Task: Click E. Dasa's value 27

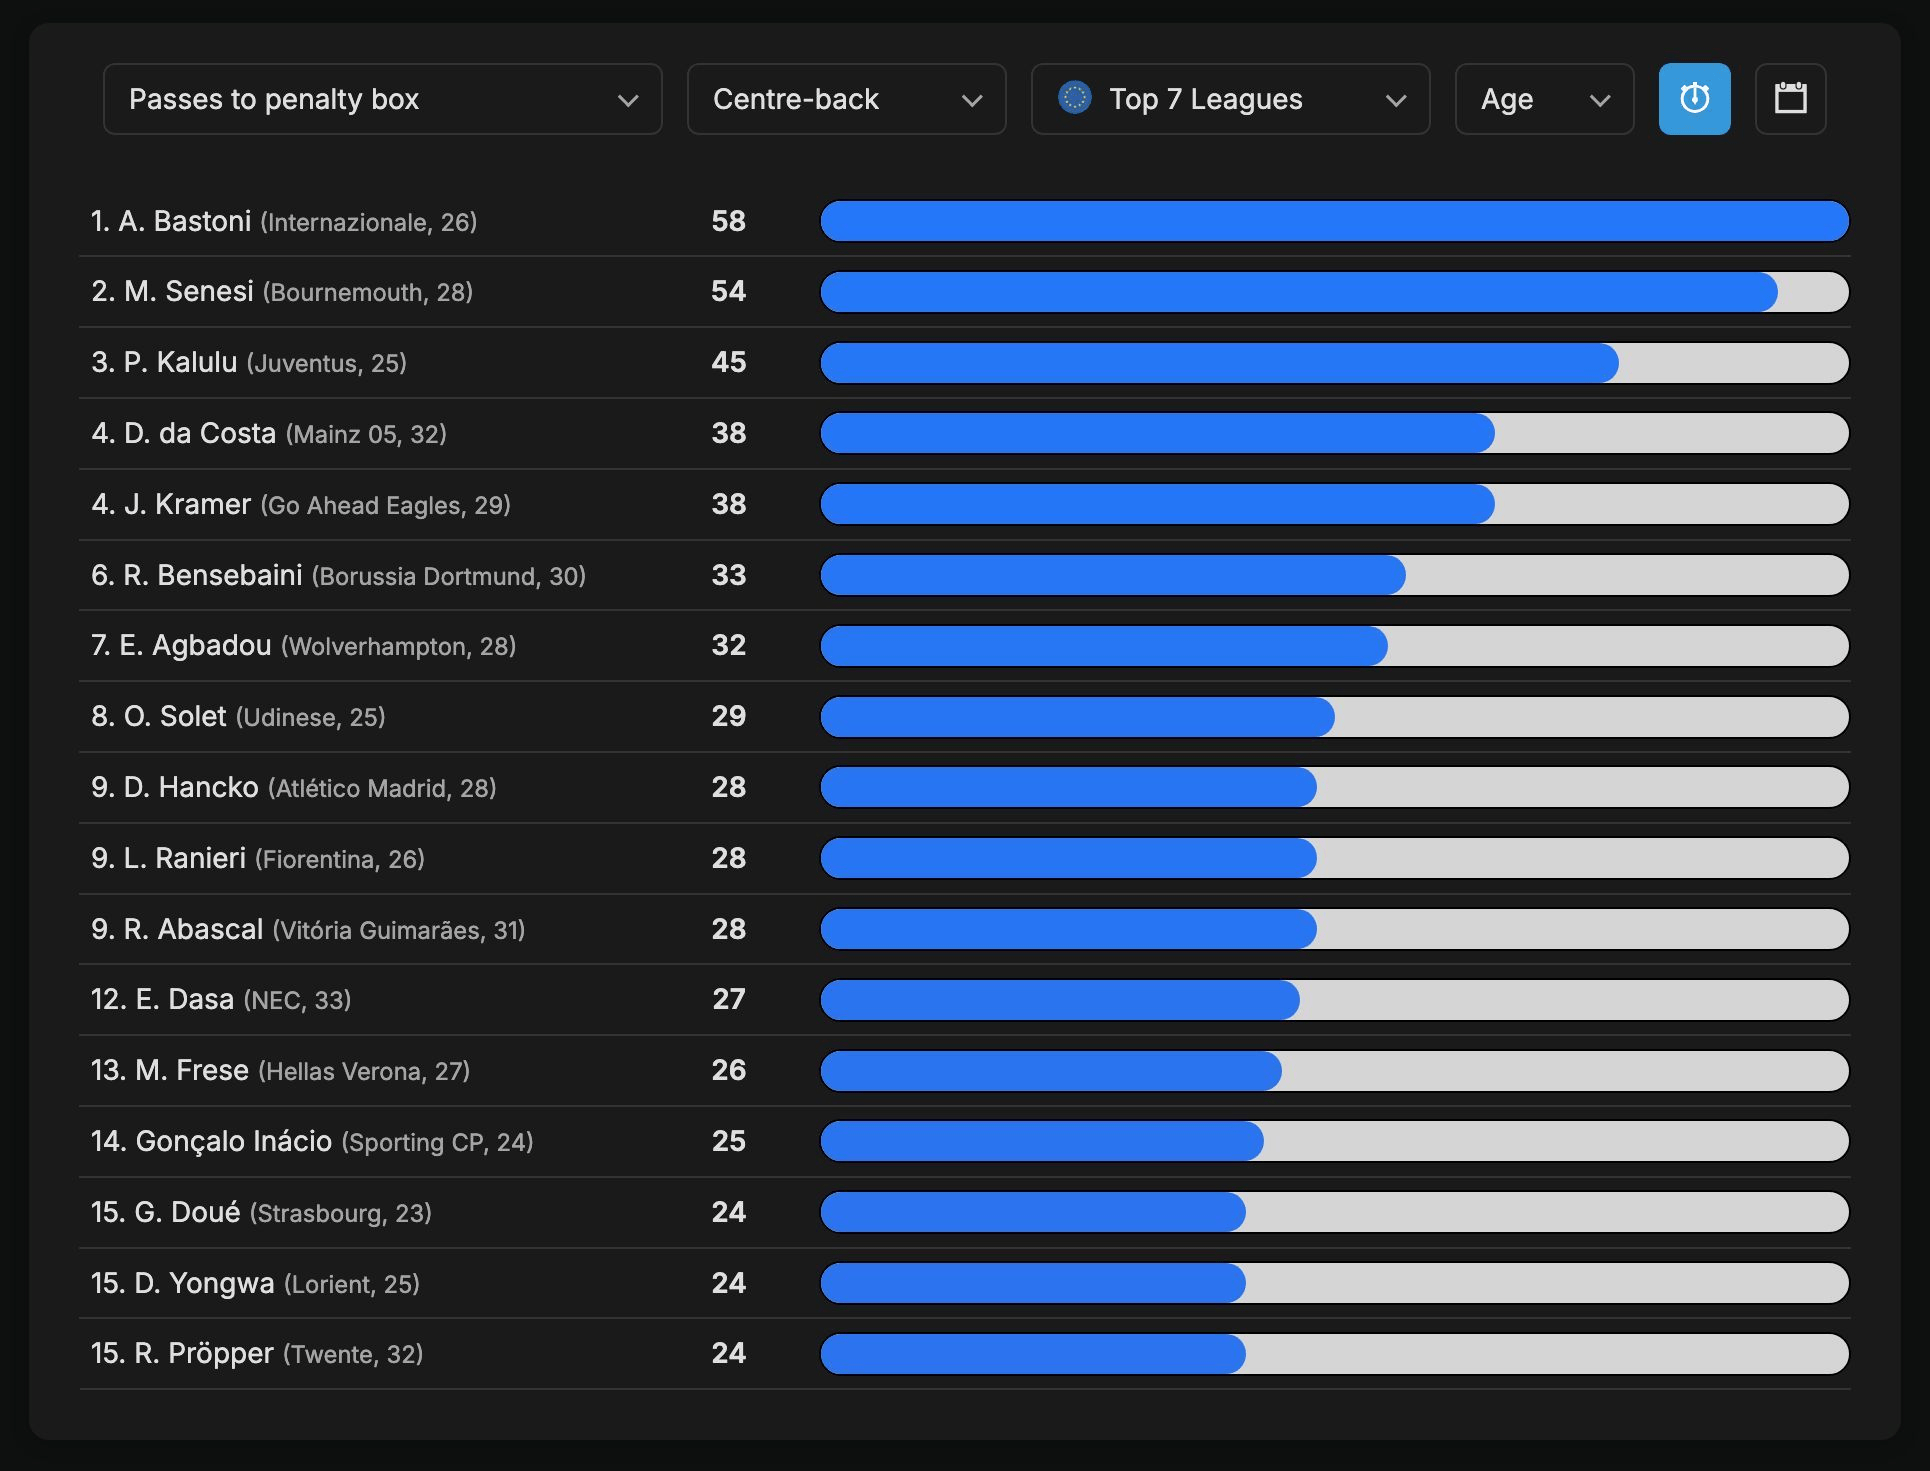Action: [728, 999]
